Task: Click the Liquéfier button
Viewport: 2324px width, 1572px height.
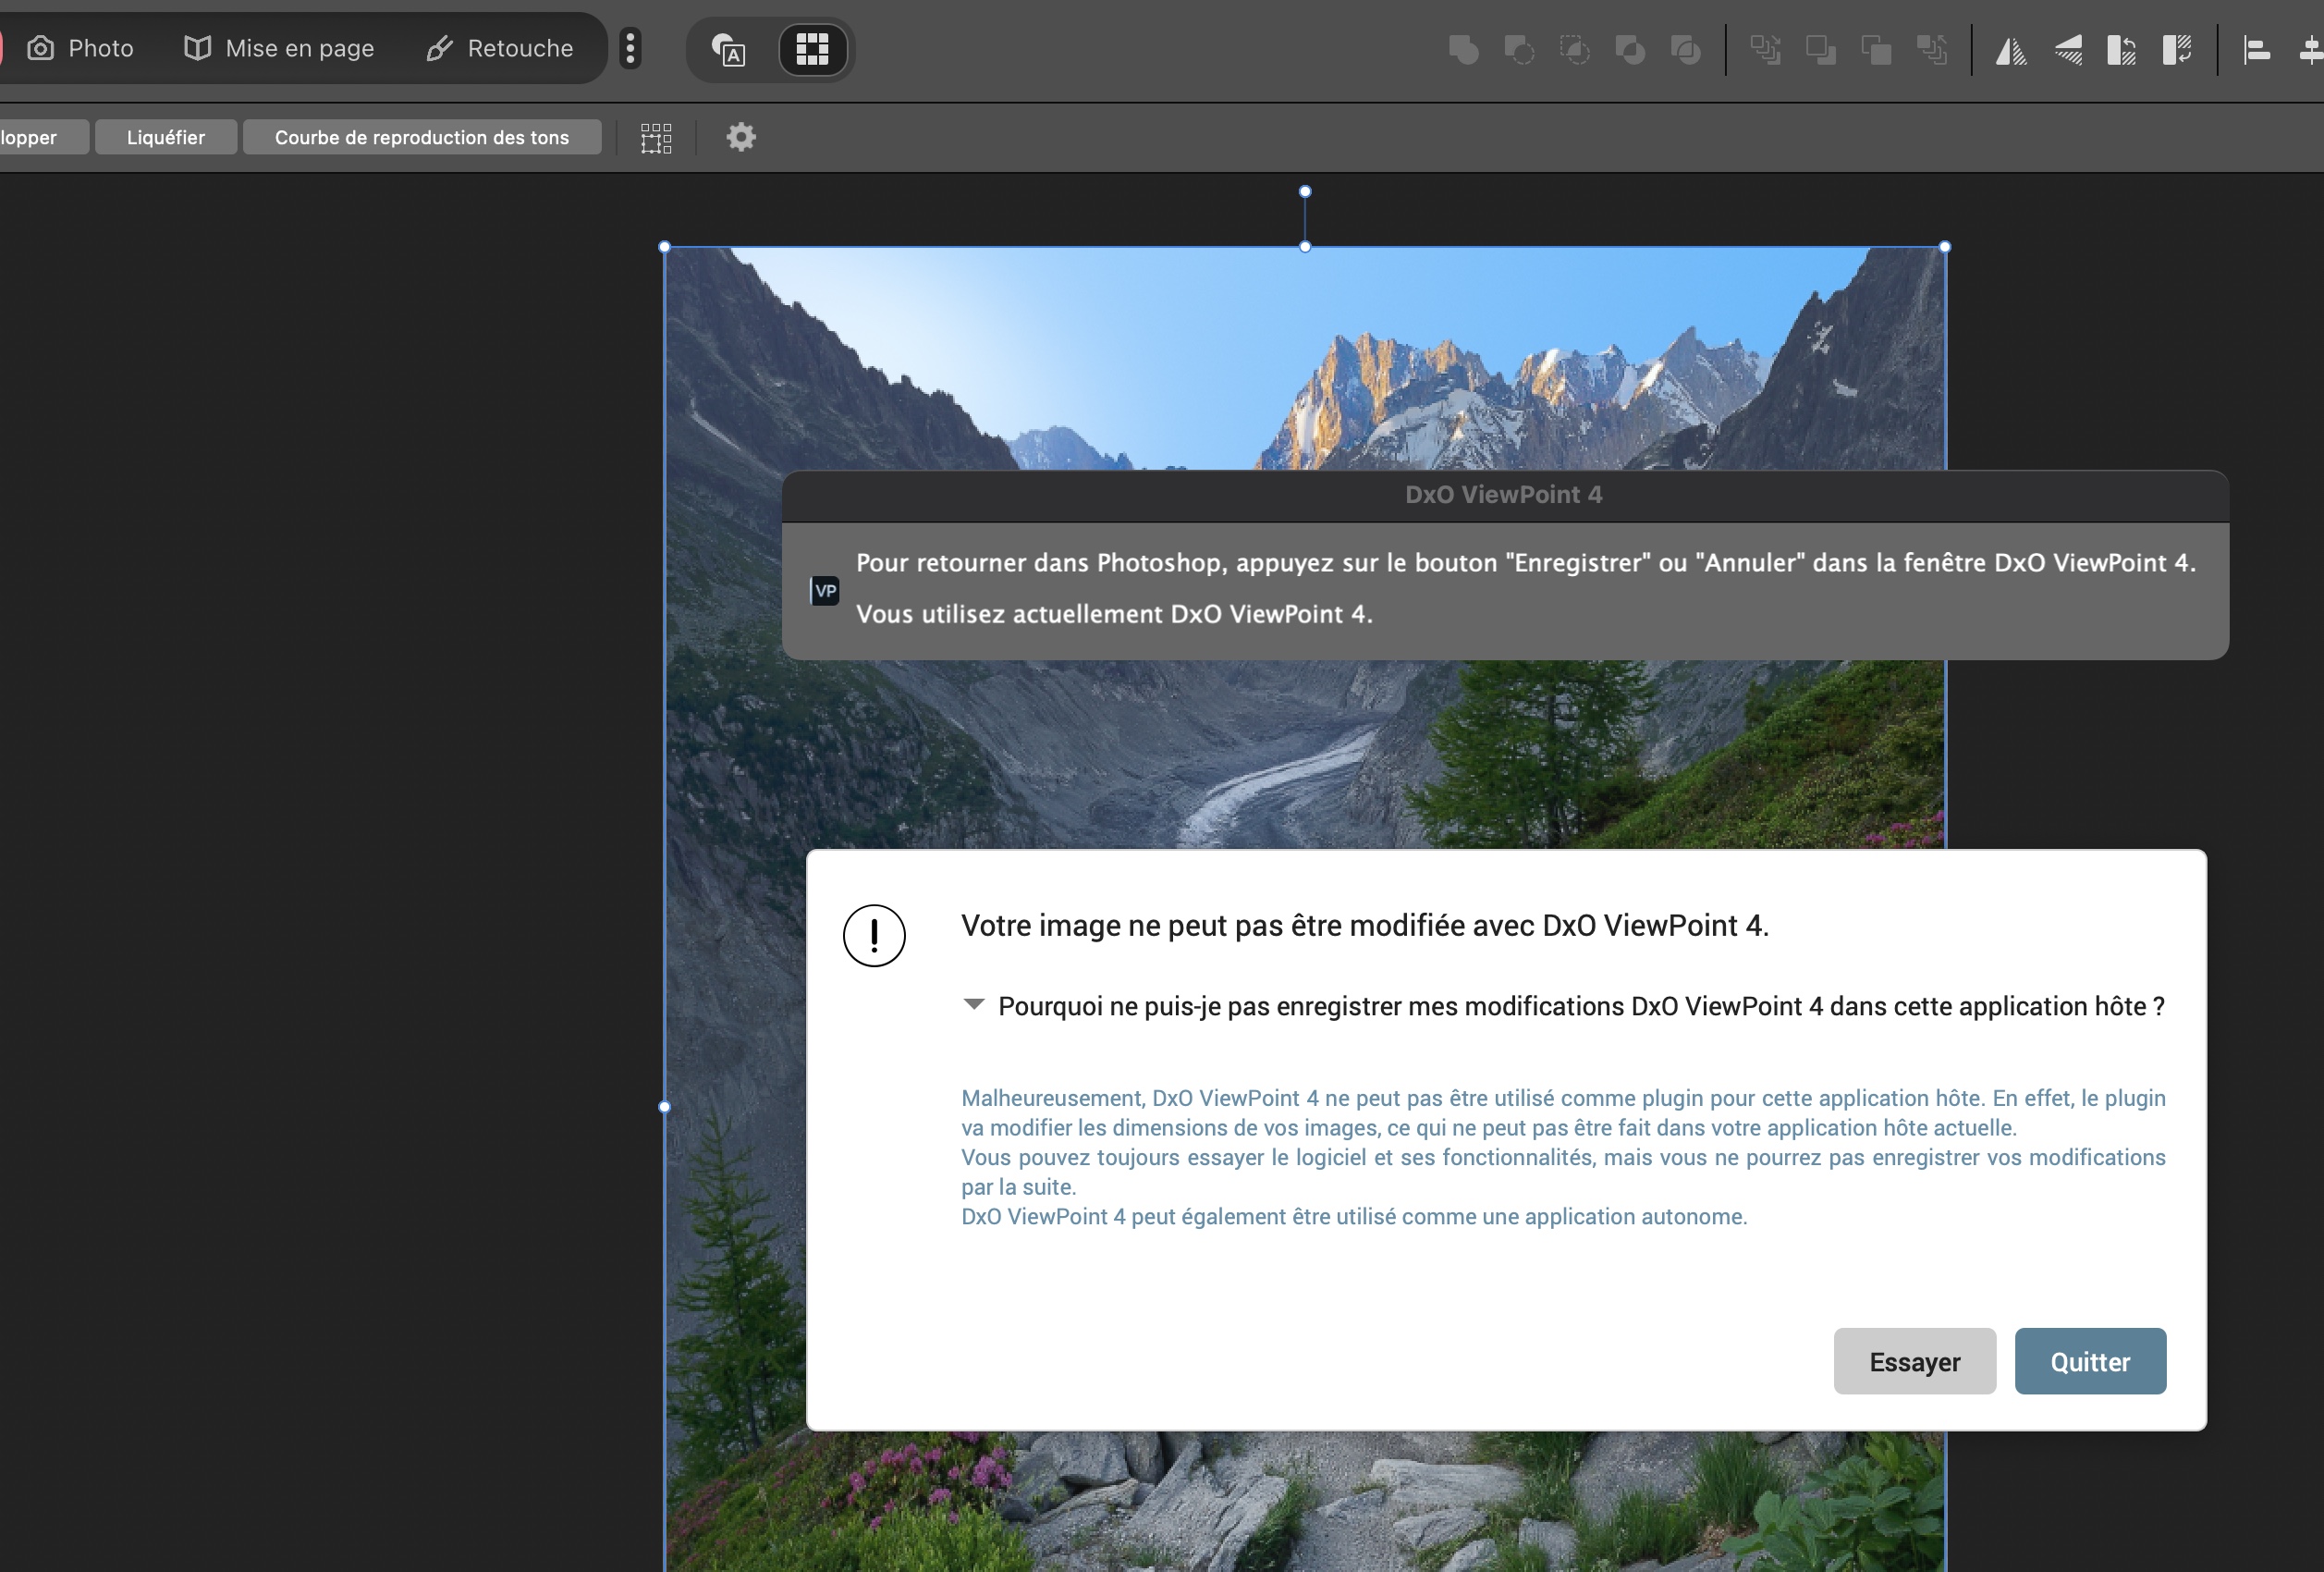Action: pyautogui.click(x=166, y=137)
